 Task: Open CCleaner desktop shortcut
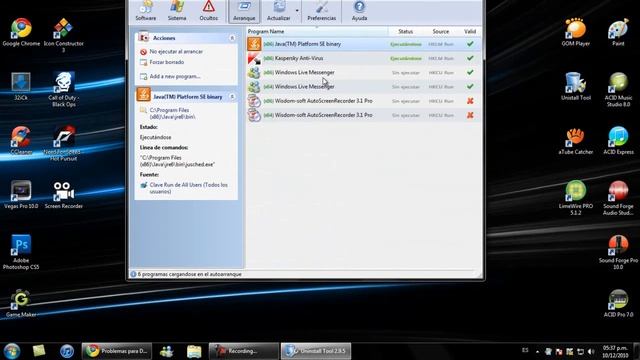(21, 140)
